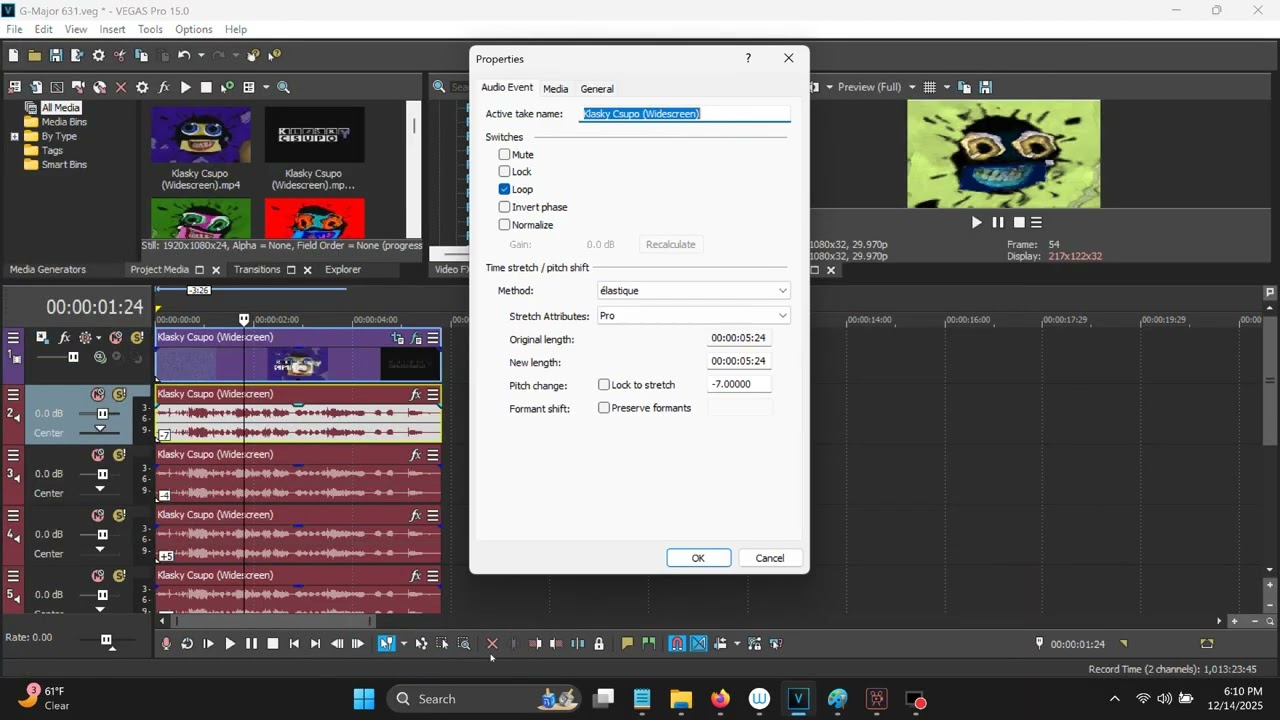Check Preserve formants
Image resolution: width=1280 pixels, height=720 pixels.
pyautogui.click(x=604, y=408)
